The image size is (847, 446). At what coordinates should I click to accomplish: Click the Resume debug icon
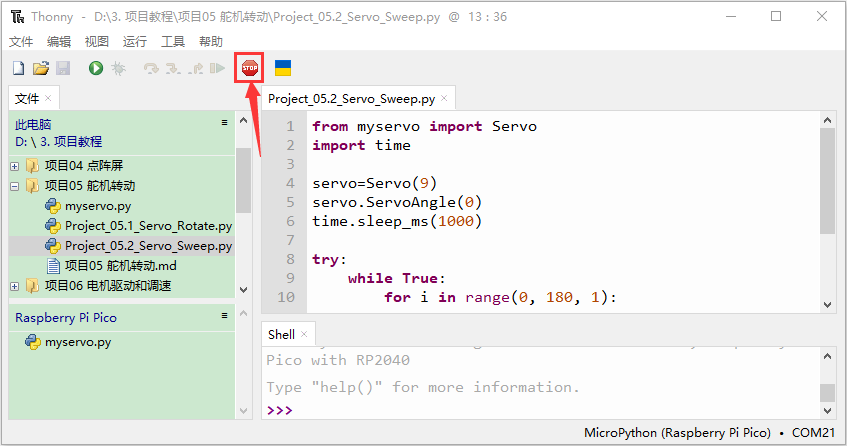coord(217,68)
